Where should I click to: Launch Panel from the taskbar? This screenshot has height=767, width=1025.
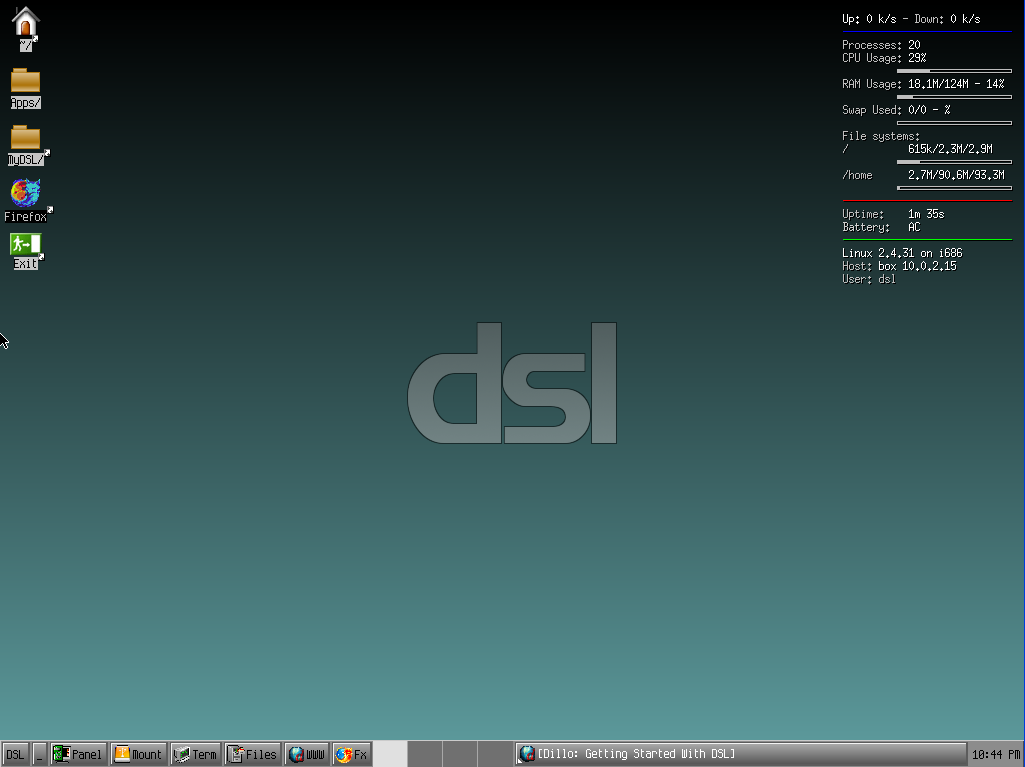pos(78,755)
